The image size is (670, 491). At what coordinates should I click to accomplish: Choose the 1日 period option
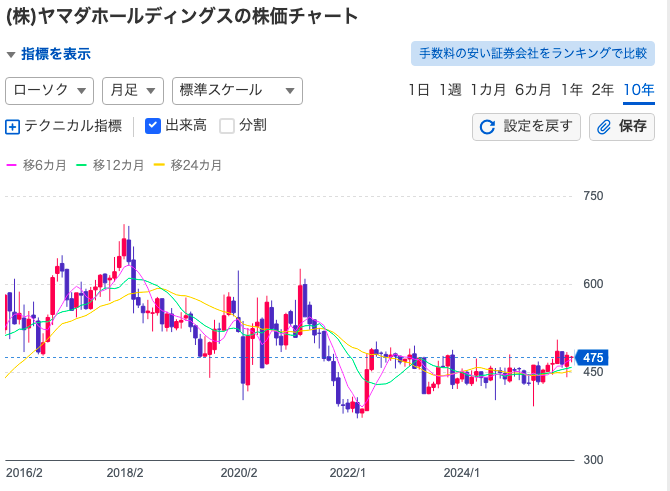point(419,90)
